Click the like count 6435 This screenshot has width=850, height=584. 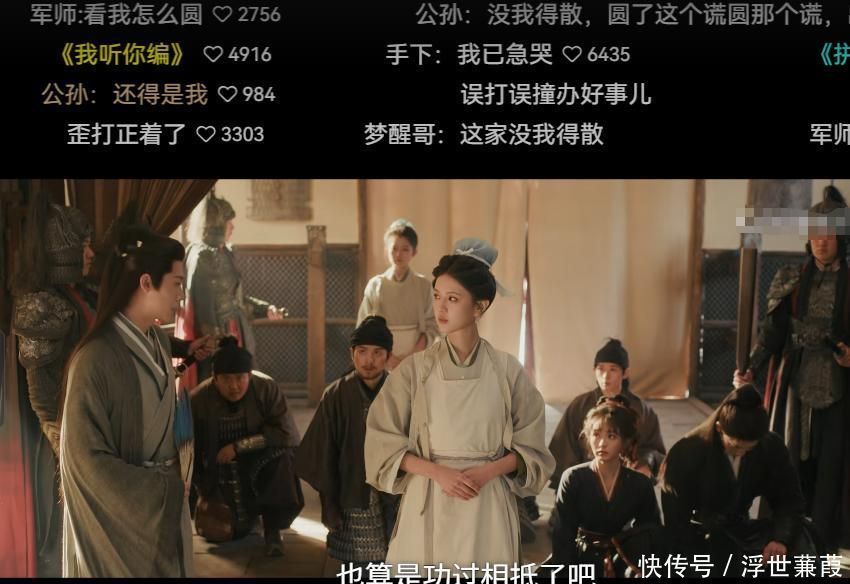click(608, 54)
